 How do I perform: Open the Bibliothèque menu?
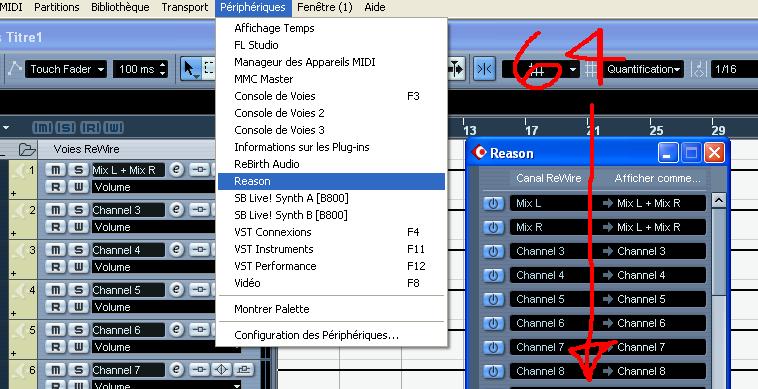tap(120, 7)
